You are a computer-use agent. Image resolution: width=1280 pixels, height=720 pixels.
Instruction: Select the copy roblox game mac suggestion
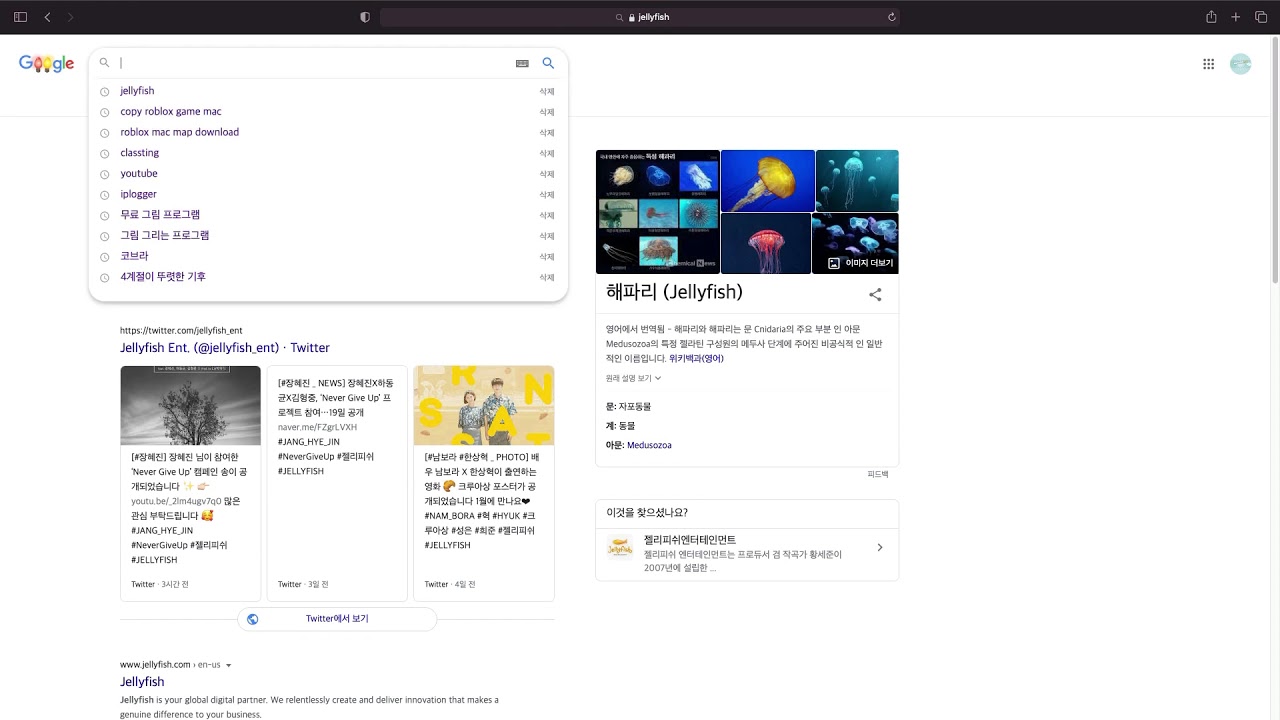171,112
